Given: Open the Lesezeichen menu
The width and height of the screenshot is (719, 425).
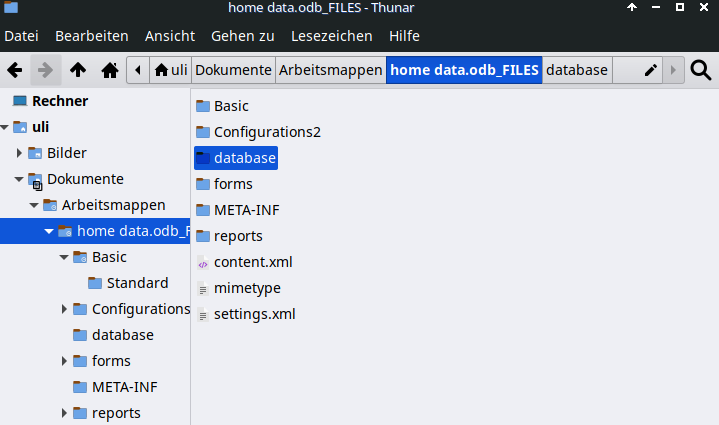Looking at the screenshot, I should [x=331, y=36].
